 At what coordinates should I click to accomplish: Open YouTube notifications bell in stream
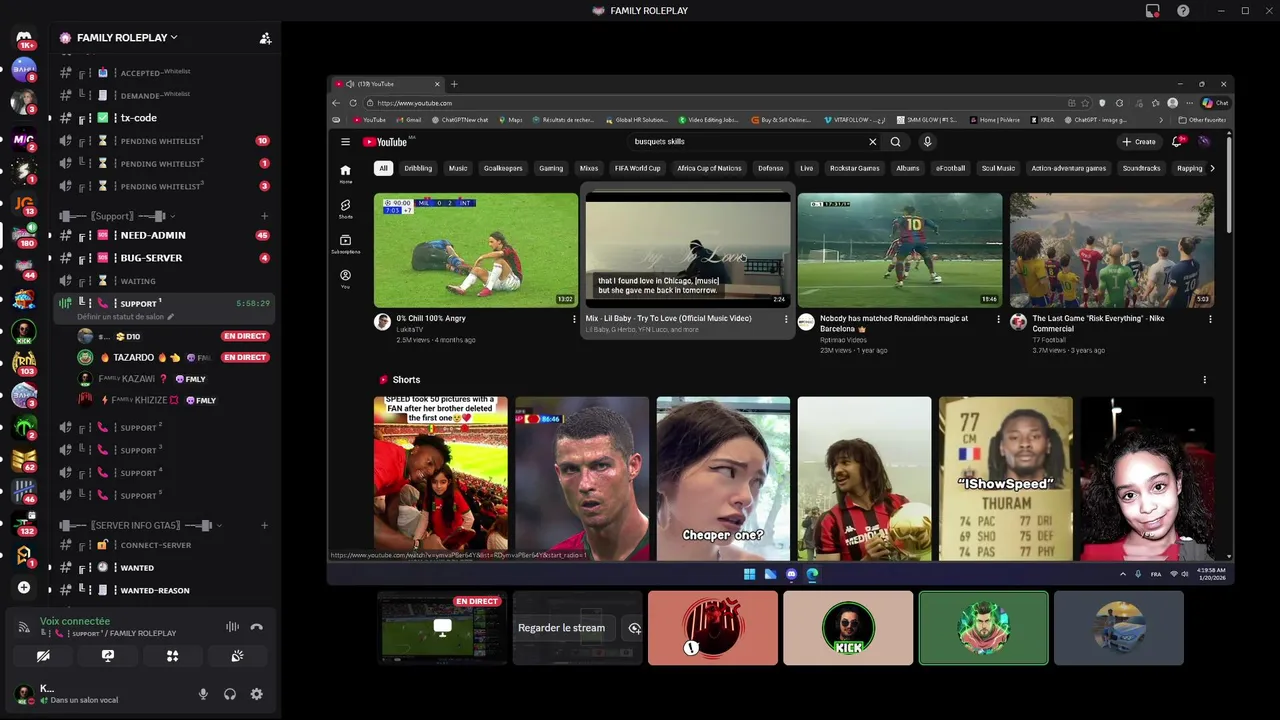[1177, 142]
